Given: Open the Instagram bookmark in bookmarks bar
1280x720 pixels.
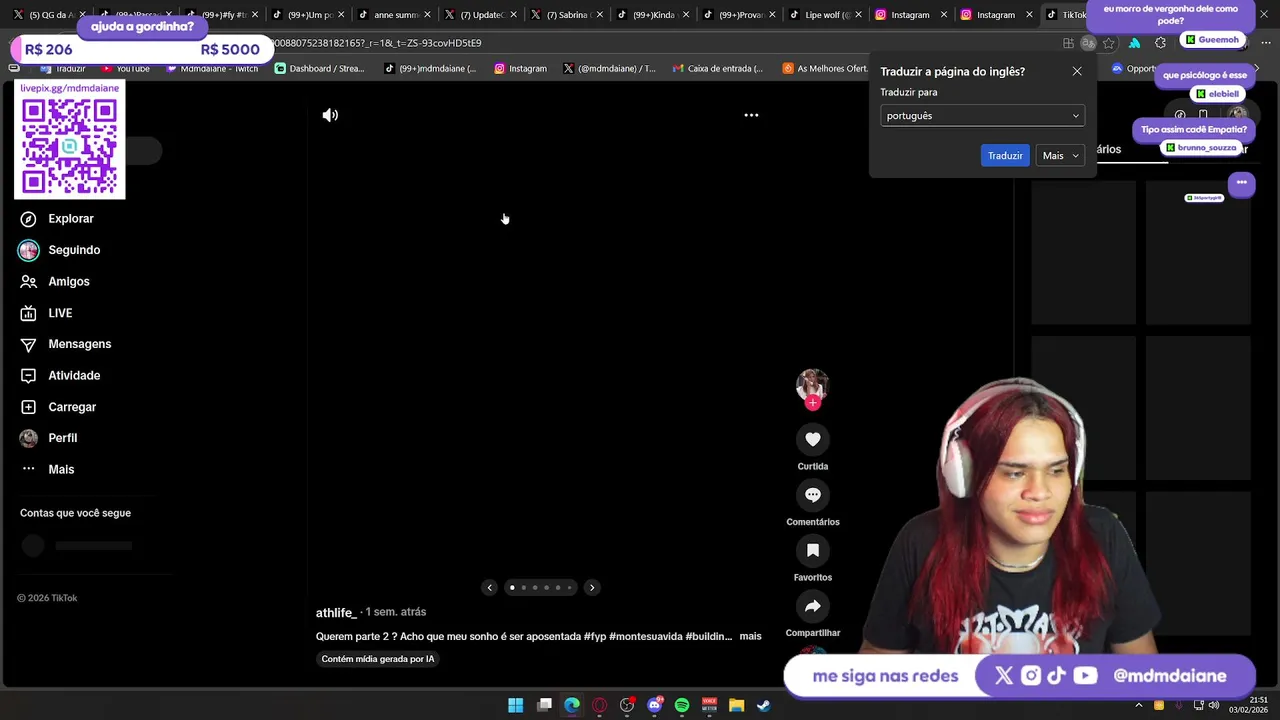Looking at the screenshot, I should [x=520, y=69].
